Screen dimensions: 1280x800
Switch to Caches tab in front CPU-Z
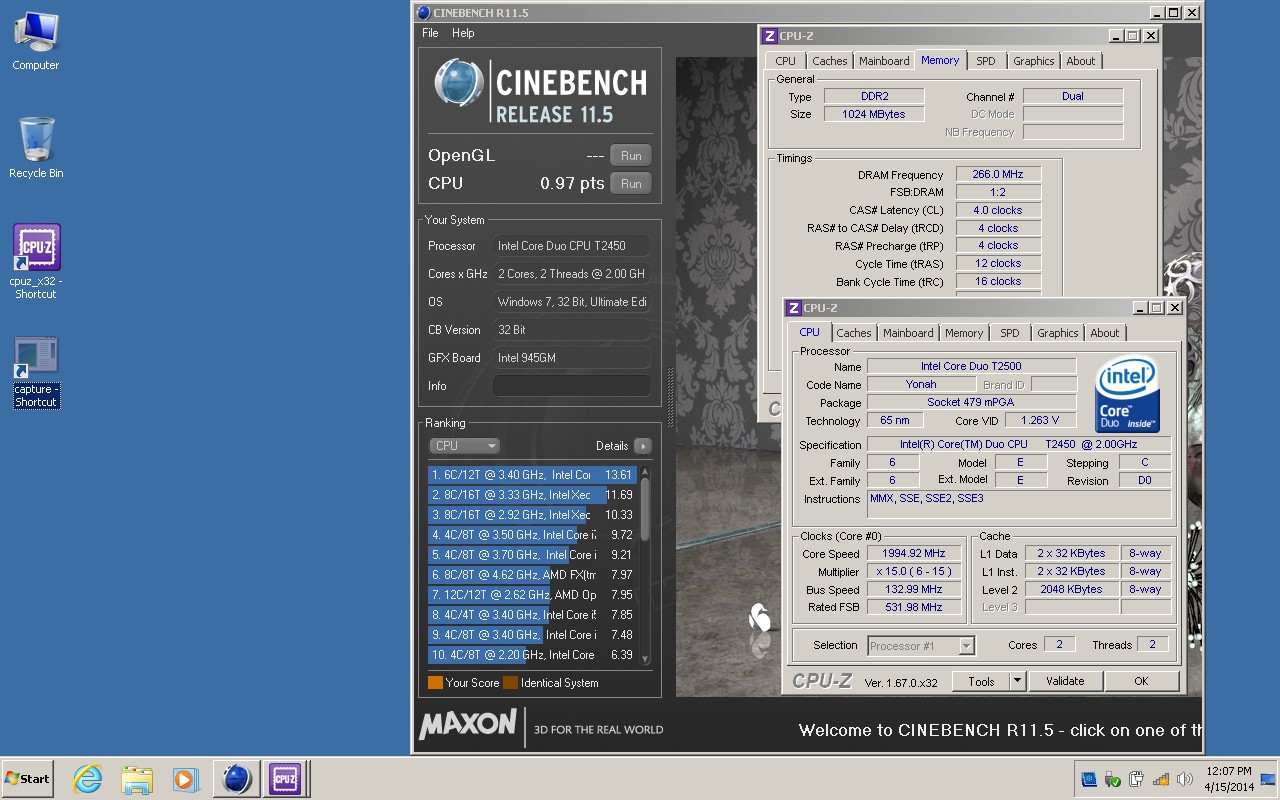pos(854,333)
